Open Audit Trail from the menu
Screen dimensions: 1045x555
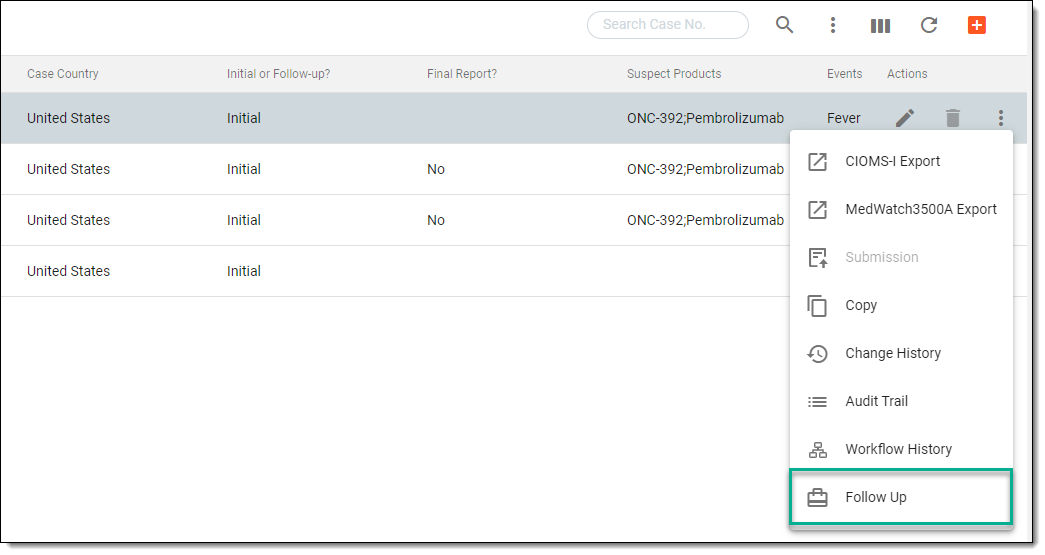click(901, 401)
